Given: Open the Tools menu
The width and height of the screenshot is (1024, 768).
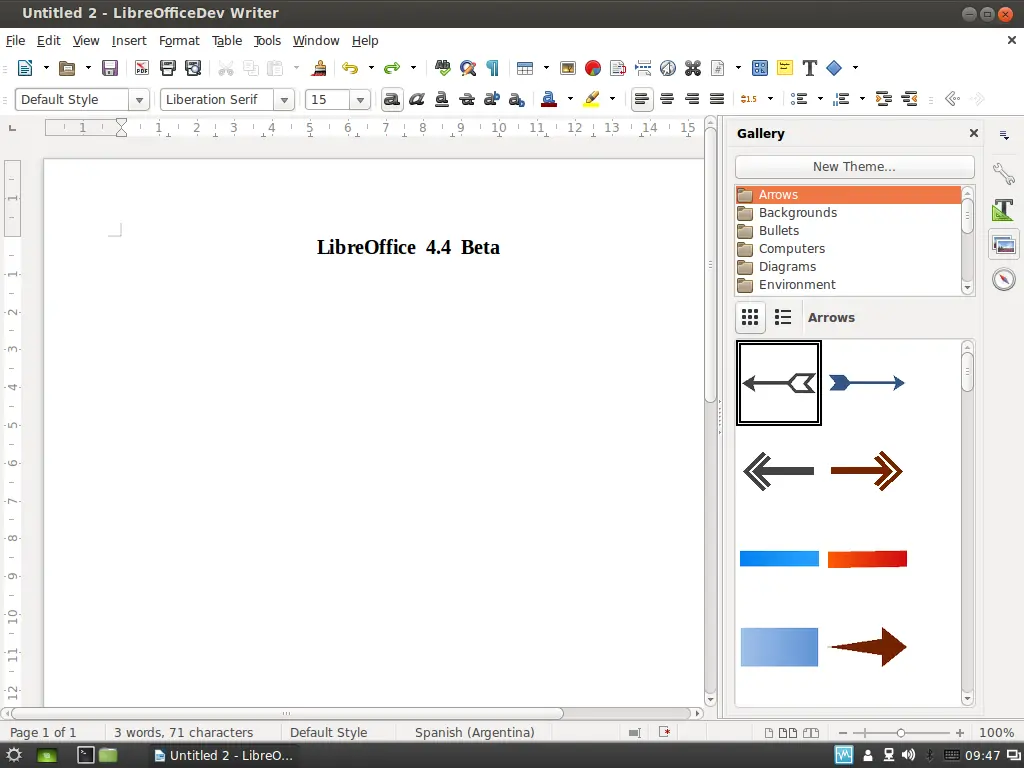Looking at the screenshot, I should [x=267, y=40].
